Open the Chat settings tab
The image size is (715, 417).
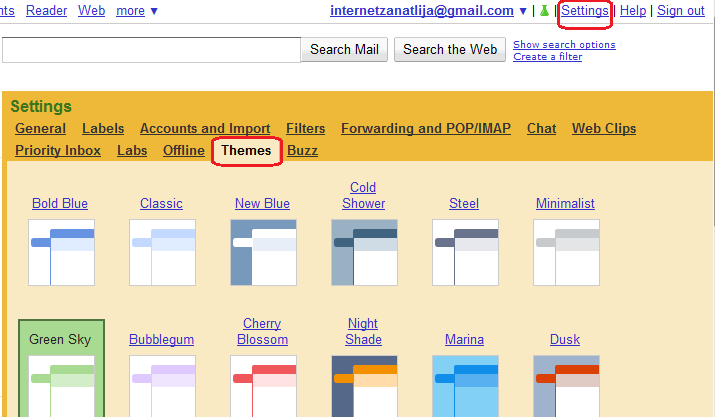pos(541,128)
